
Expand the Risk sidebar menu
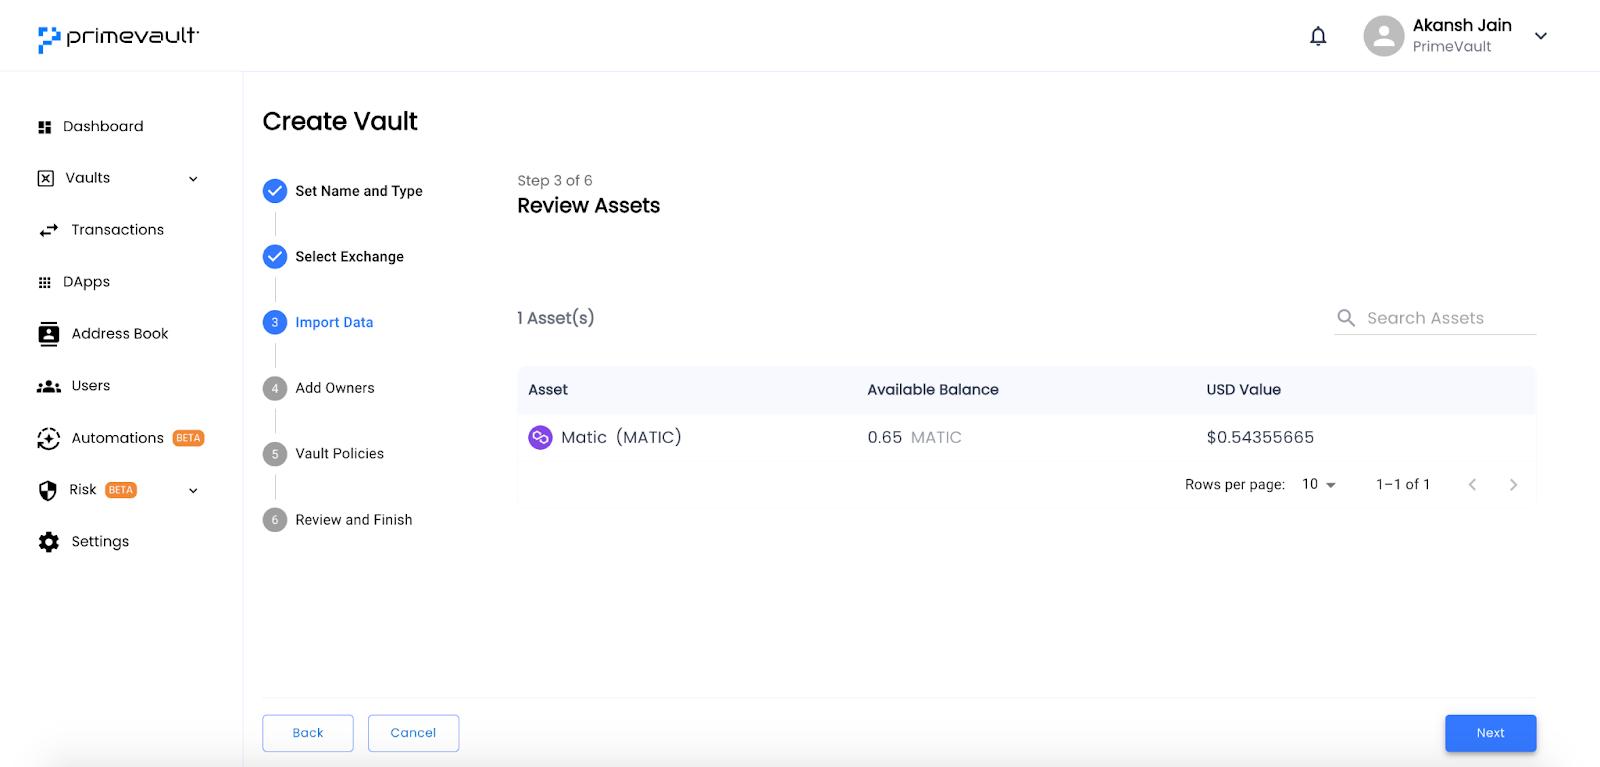193,491
